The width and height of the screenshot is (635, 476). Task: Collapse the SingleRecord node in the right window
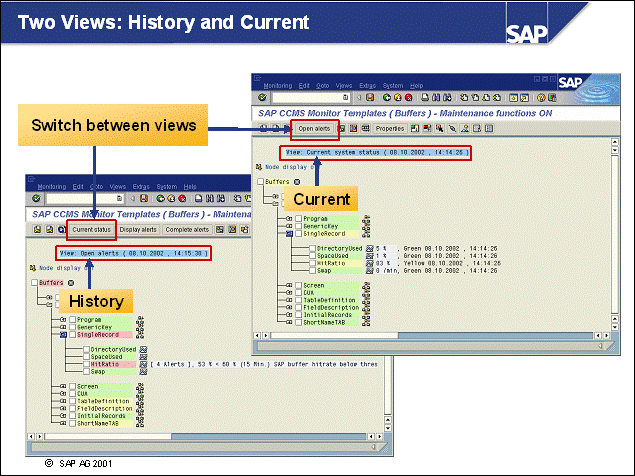[287, 233]
